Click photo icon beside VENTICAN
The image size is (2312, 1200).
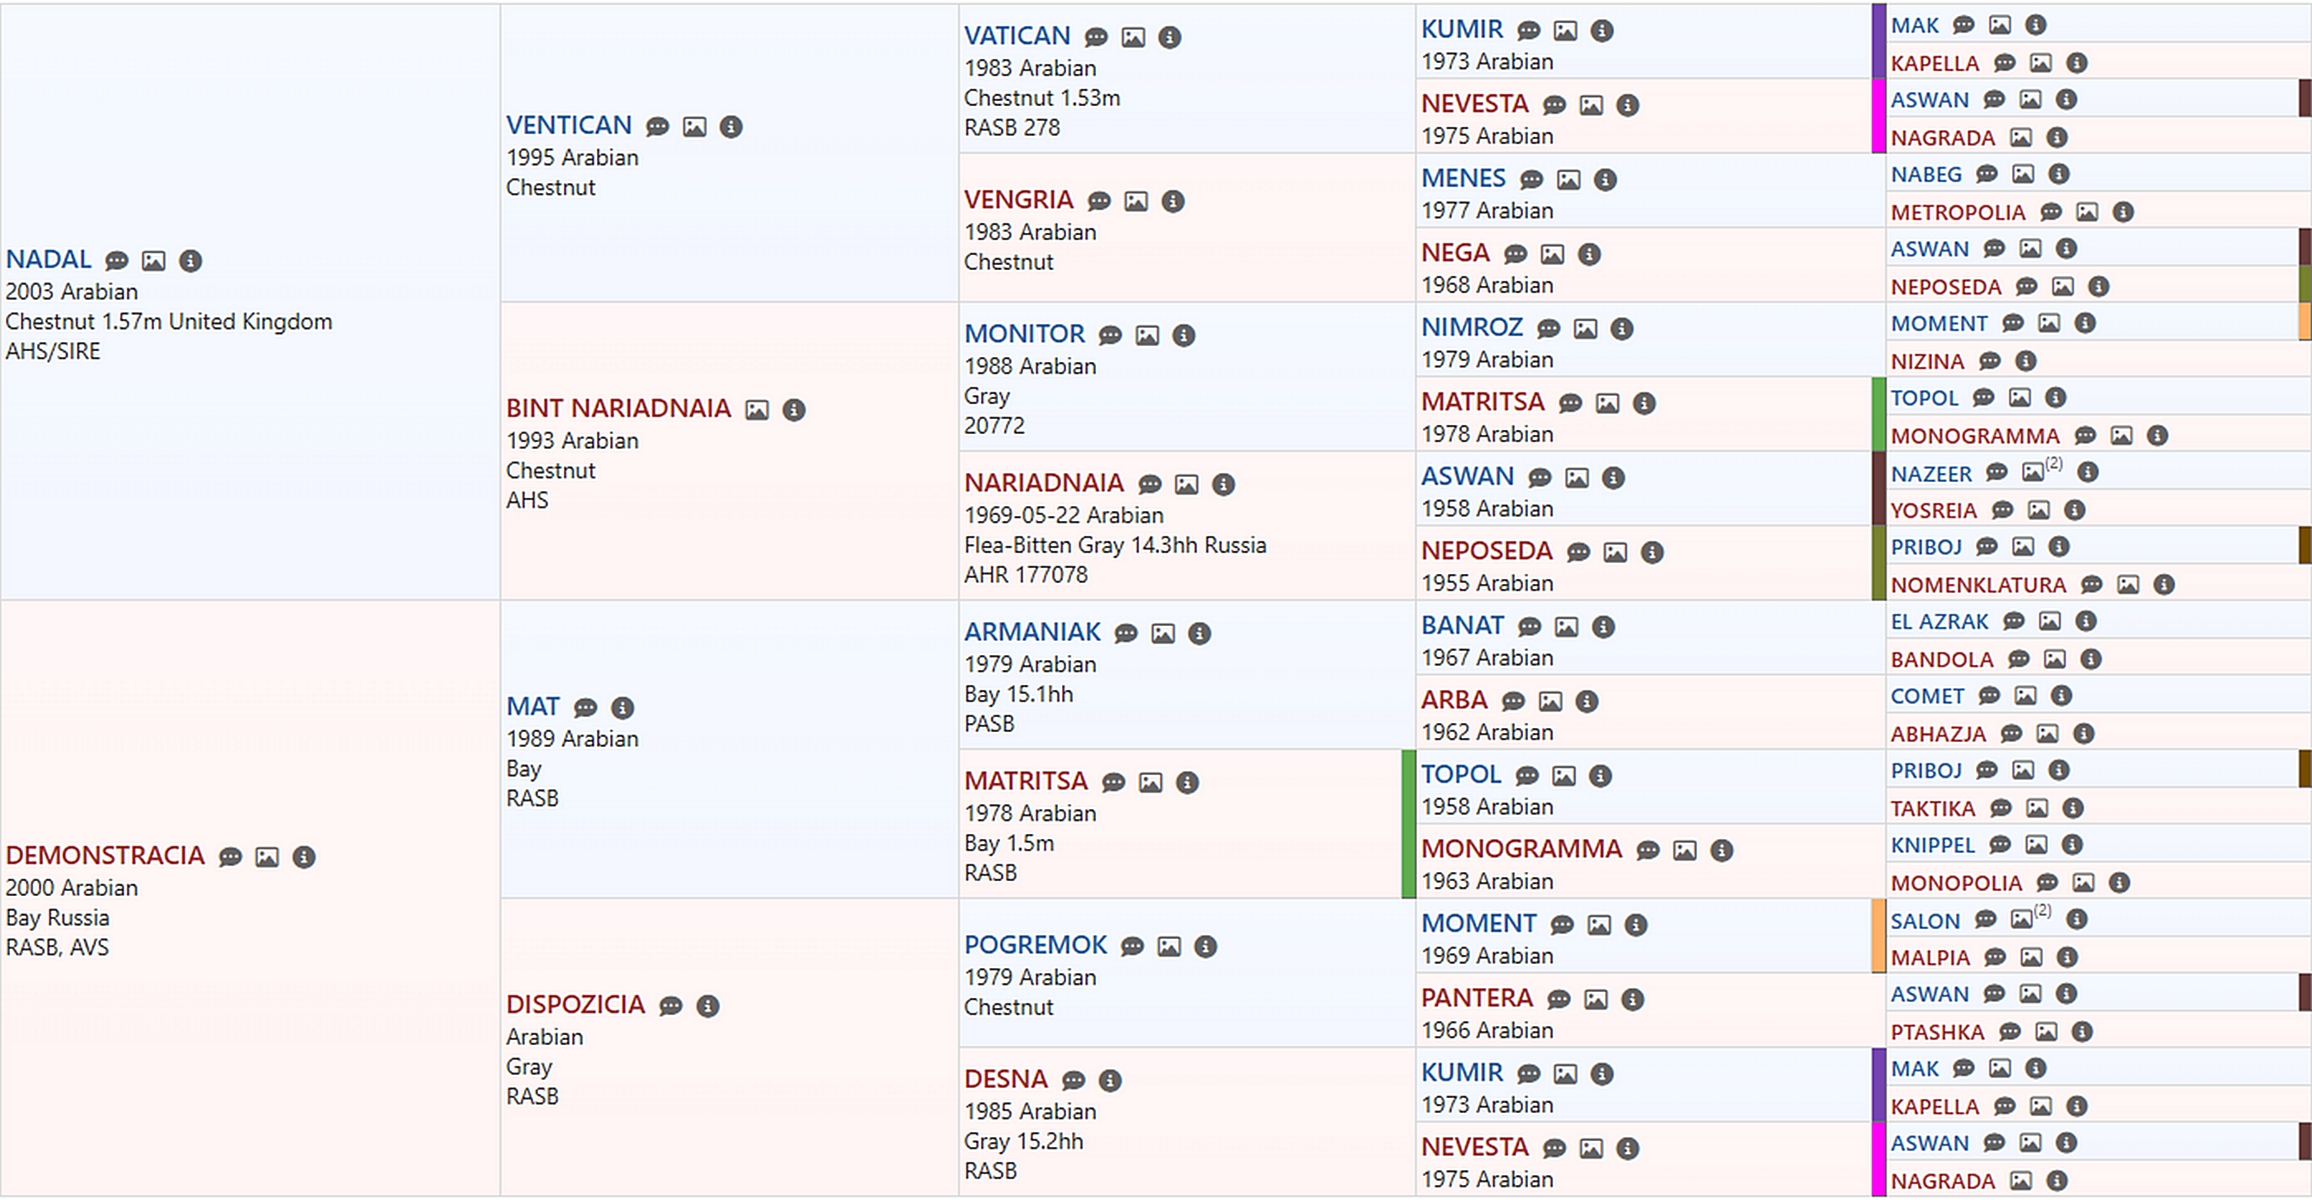pos(694,127)
